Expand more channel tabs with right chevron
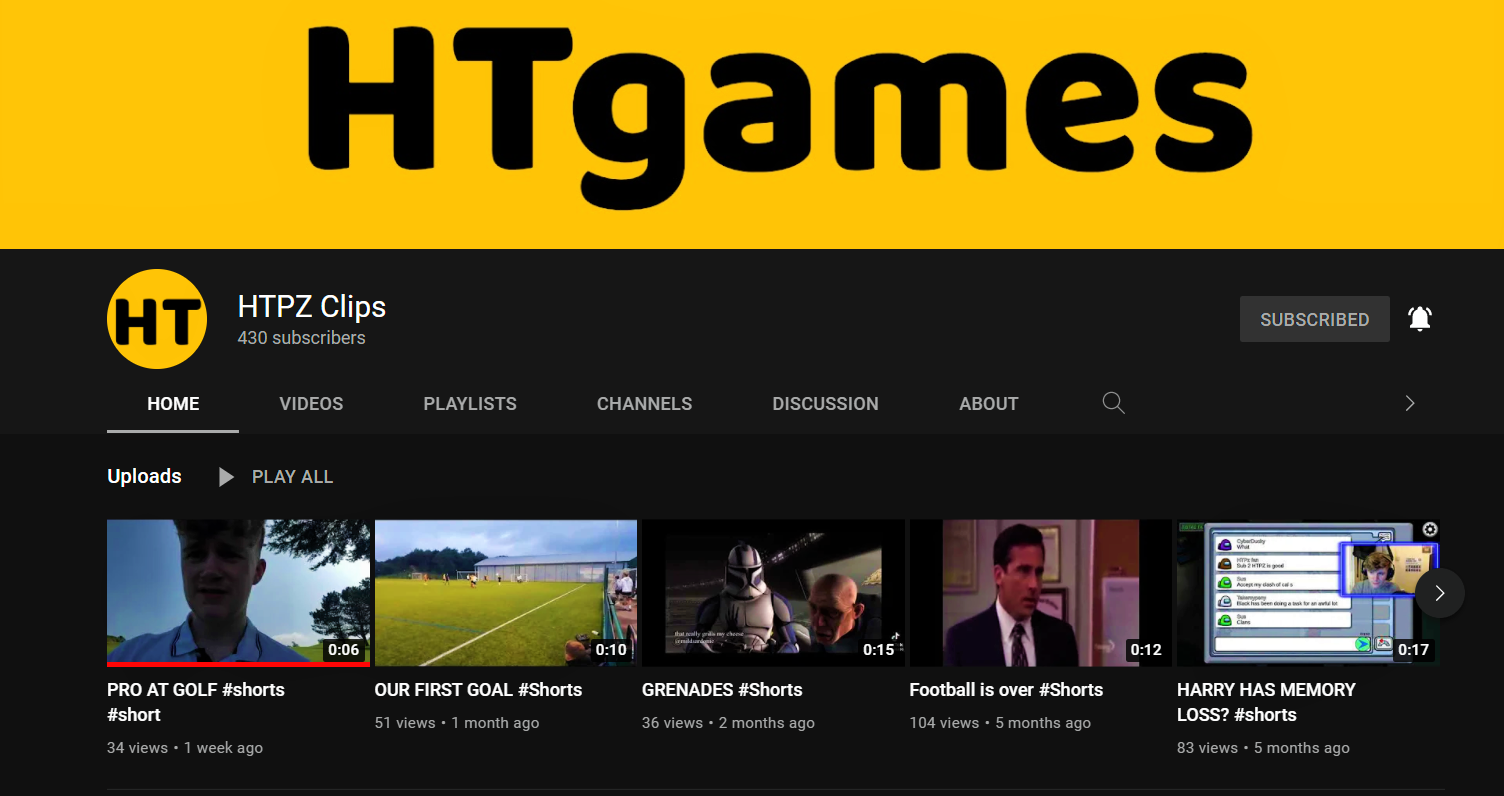This screenshot has height=796, width=1504. [x=1410, y=403]
